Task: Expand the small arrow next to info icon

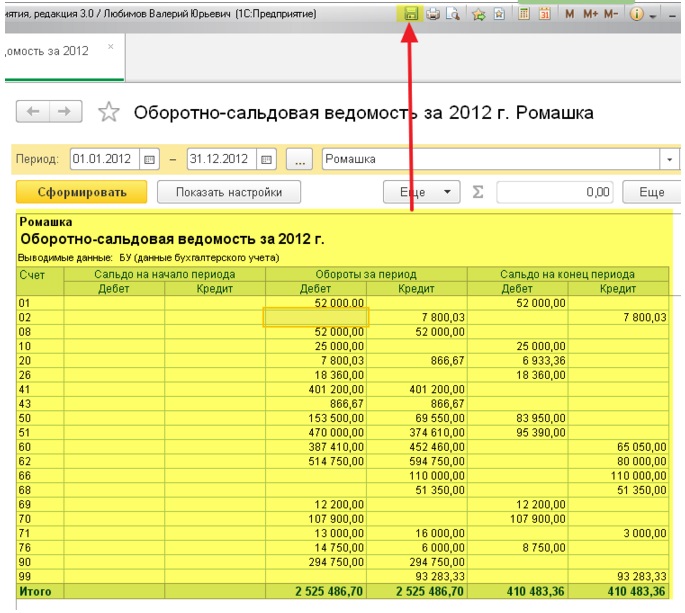Action: click(653, 16)
